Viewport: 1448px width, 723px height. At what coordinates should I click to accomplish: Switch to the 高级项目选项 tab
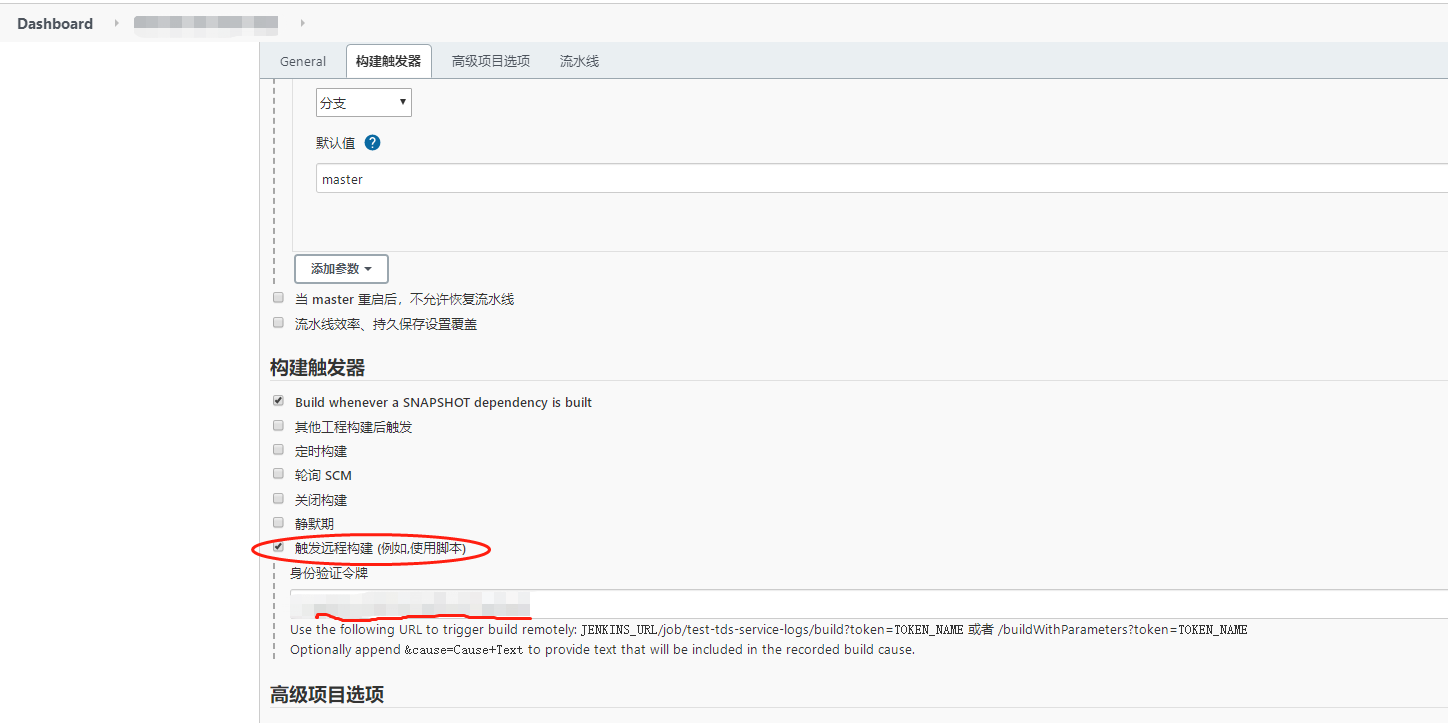[492, 61]
